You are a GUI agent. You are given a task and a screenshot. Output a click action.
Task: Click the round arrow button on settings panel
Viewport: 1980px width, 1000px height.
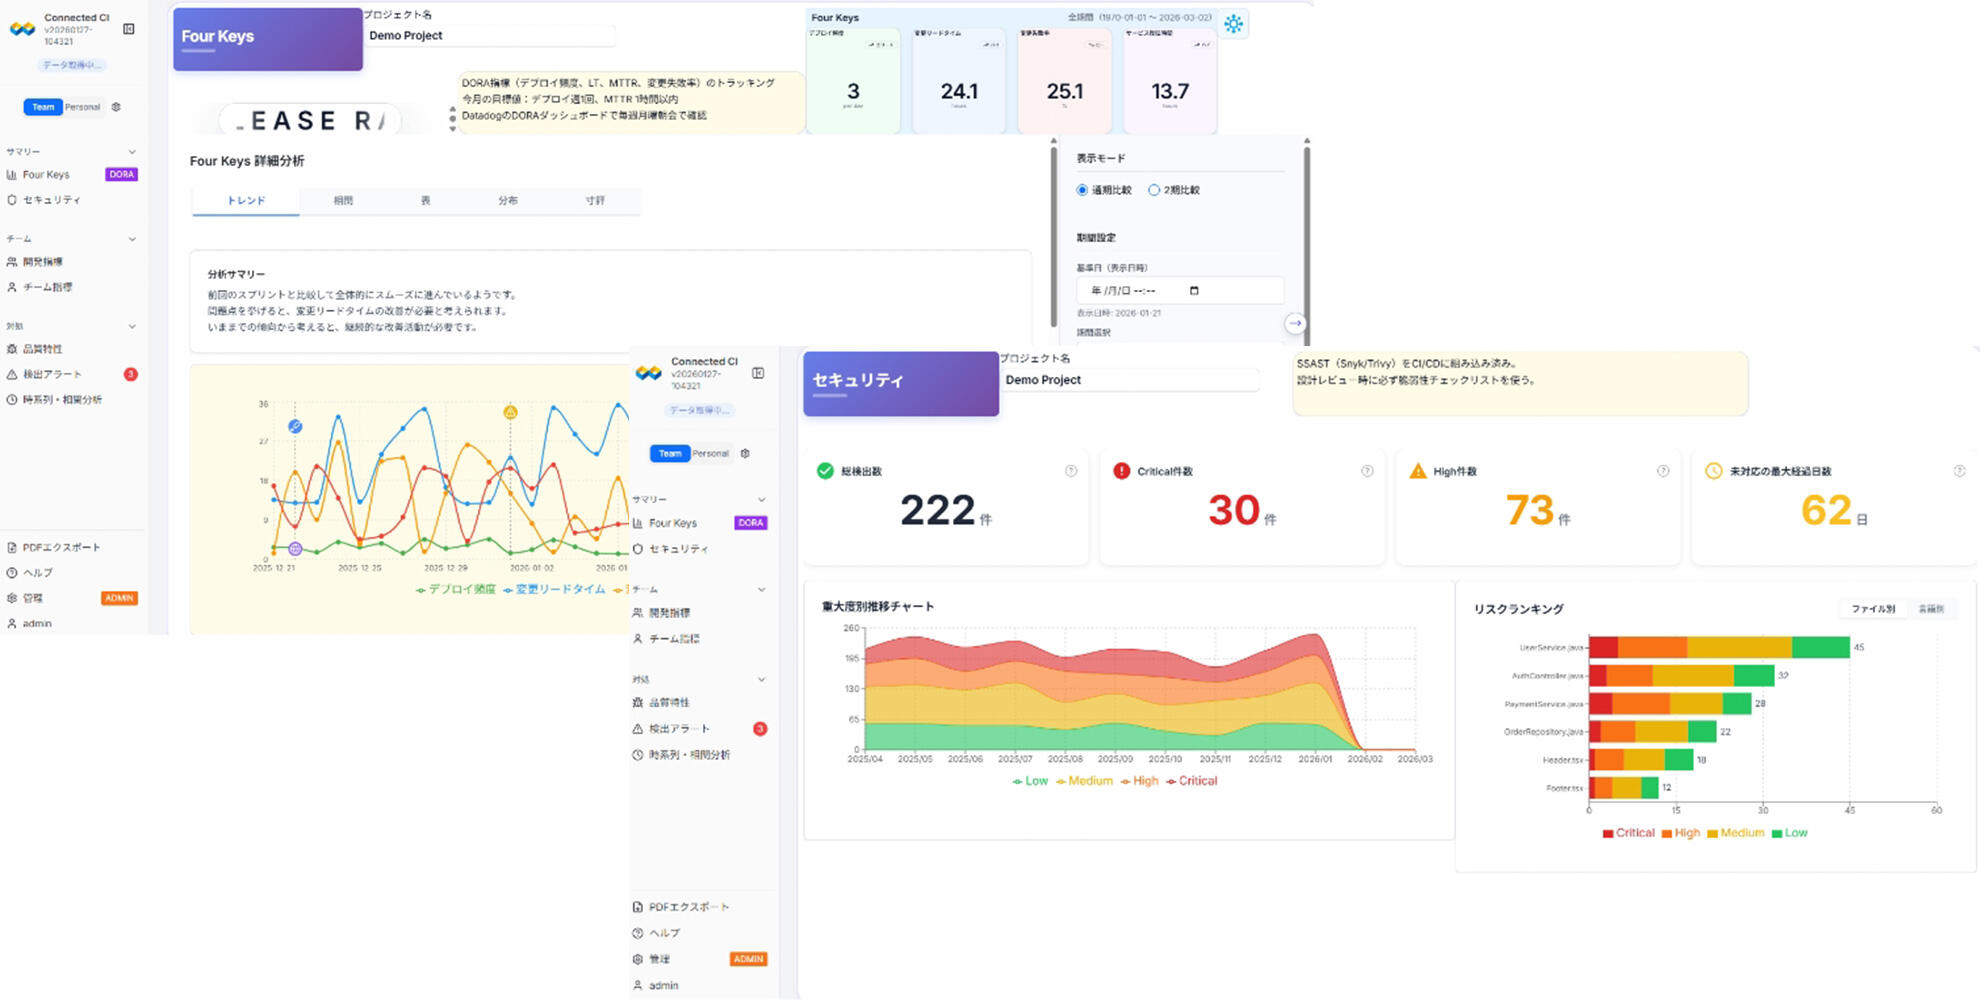pyautogui.click(x=1295, y=323)
